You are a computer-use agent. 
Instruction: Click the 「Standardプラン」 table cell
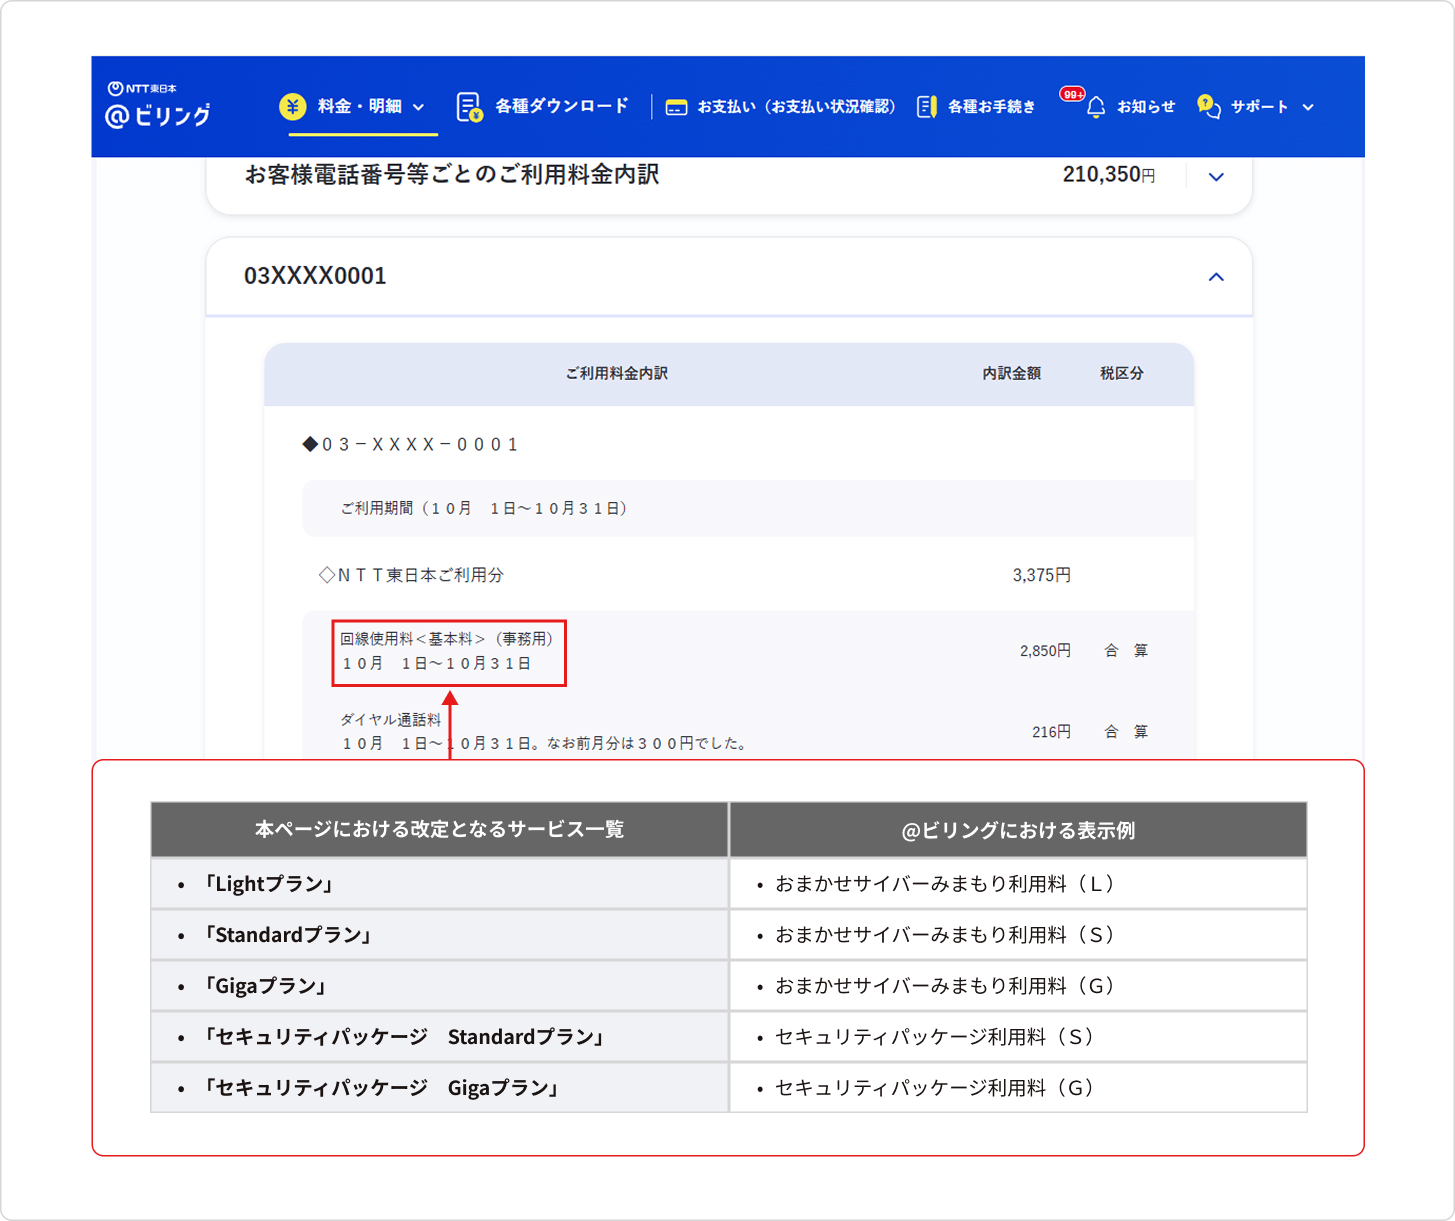440,935
